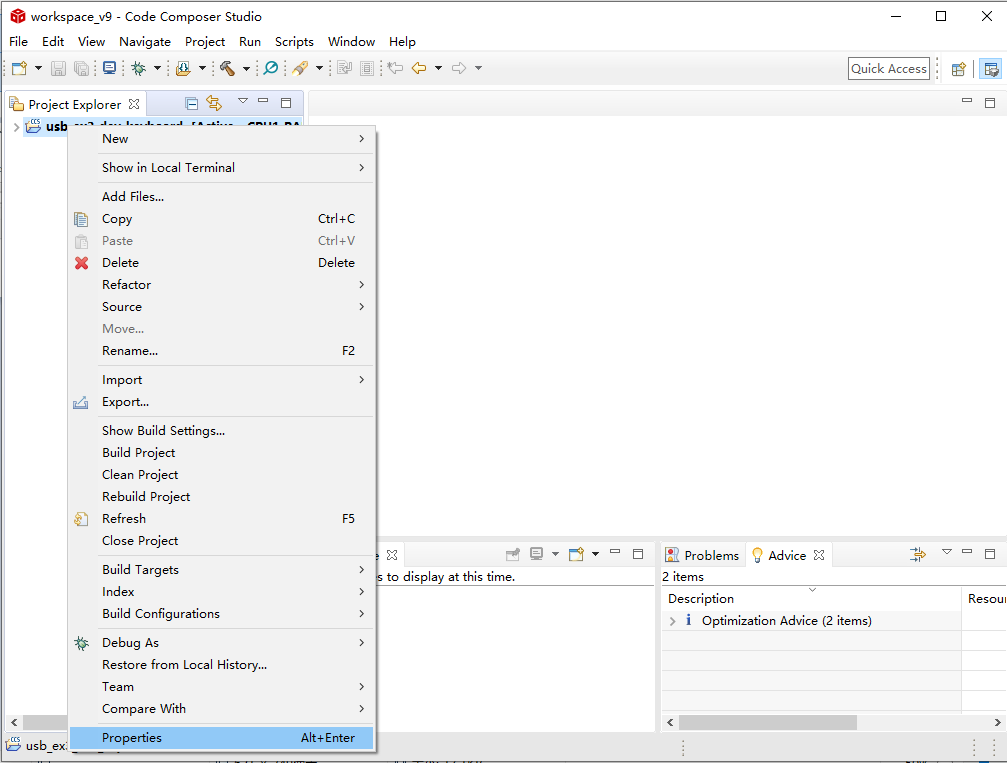
Task: Open the Debug As submenu
Action: [222, 643]
